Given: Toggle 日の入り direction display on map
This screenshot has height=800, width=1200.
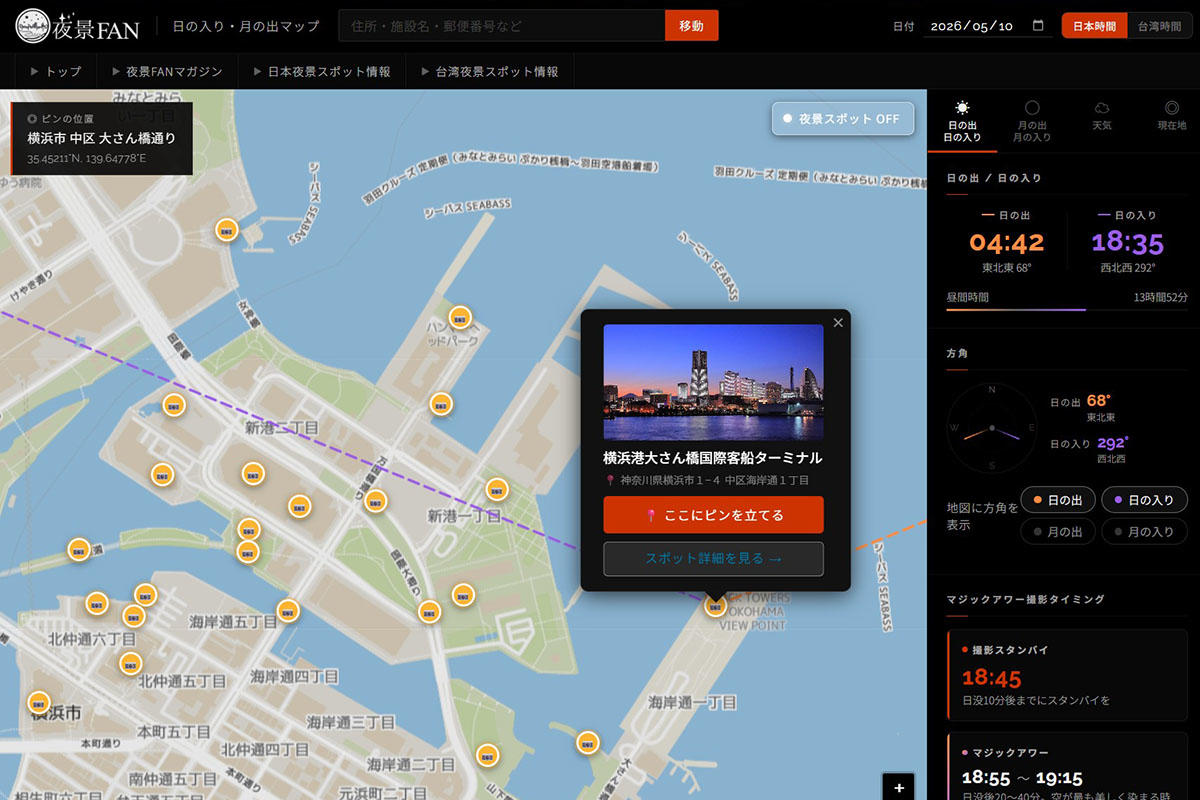Looking at the screenshot, I should point(1144,500).
